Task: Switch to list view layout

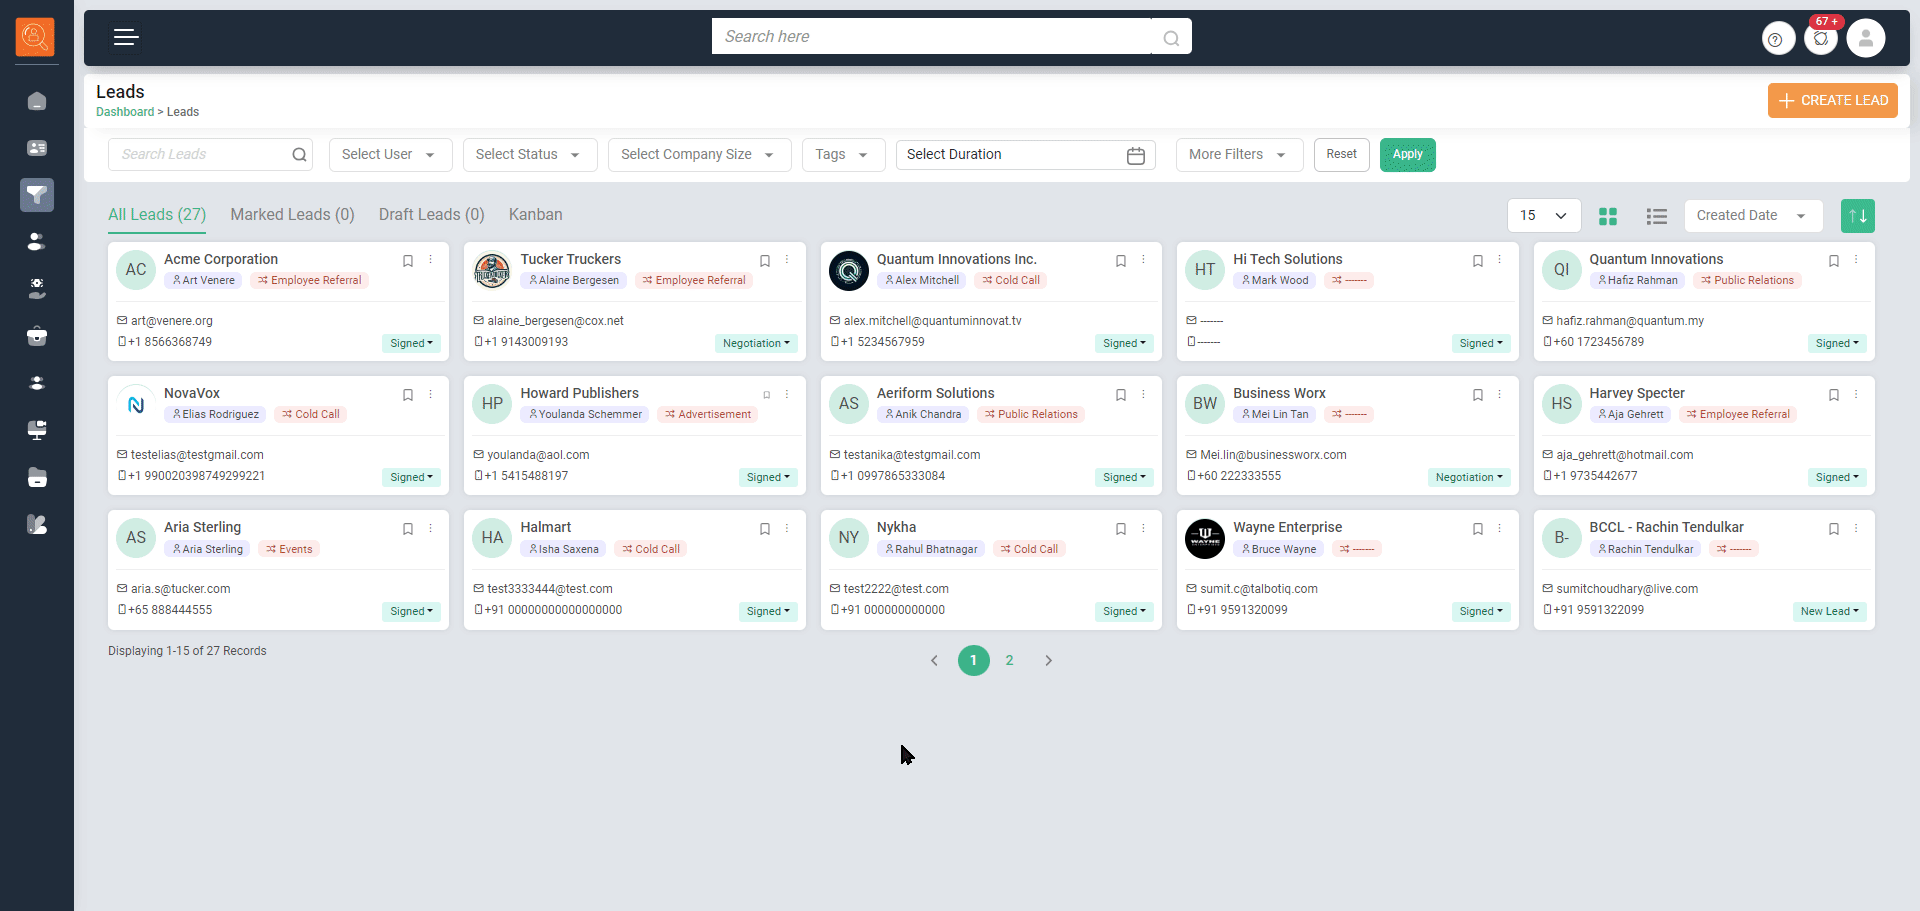Action: pyautogui.click(x=1656, y=216)
